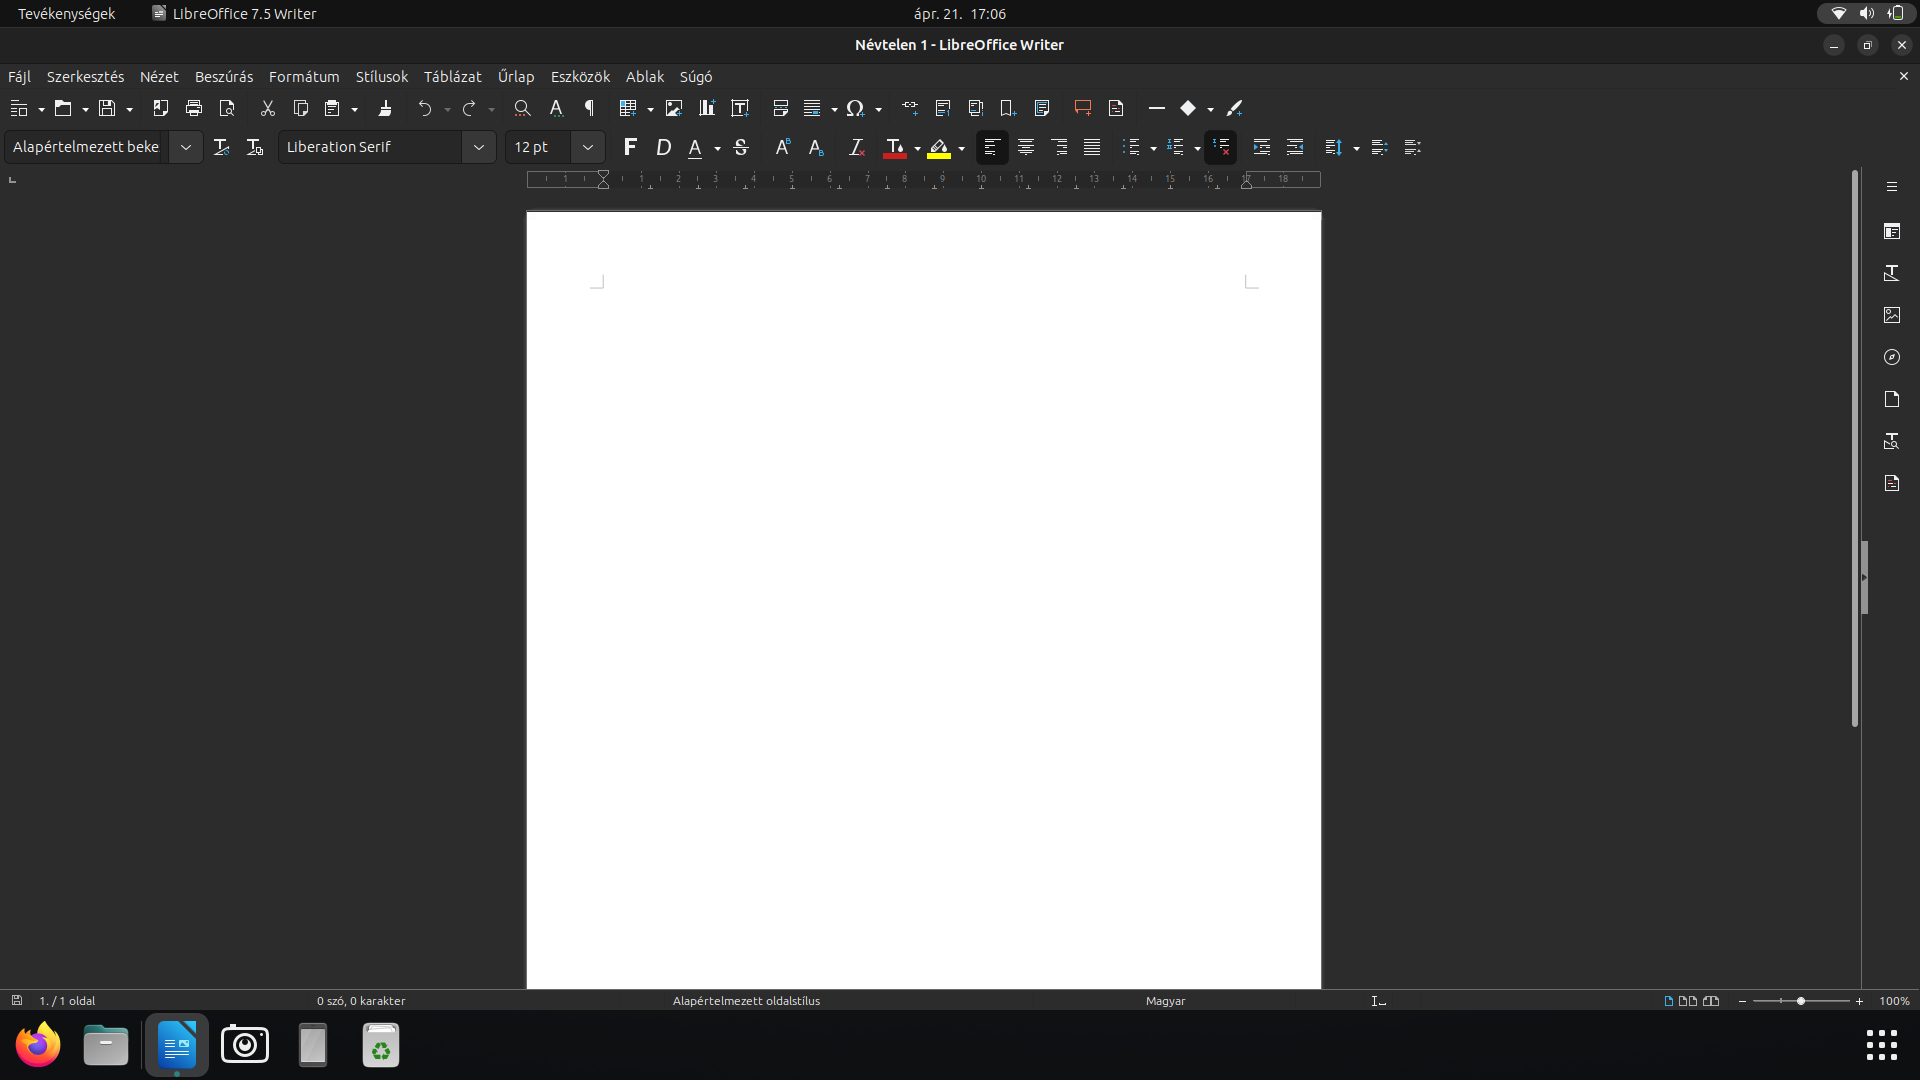Expand font name dropdown arrow
This screenshot has height=1080, width=1920.
point(479,147)
